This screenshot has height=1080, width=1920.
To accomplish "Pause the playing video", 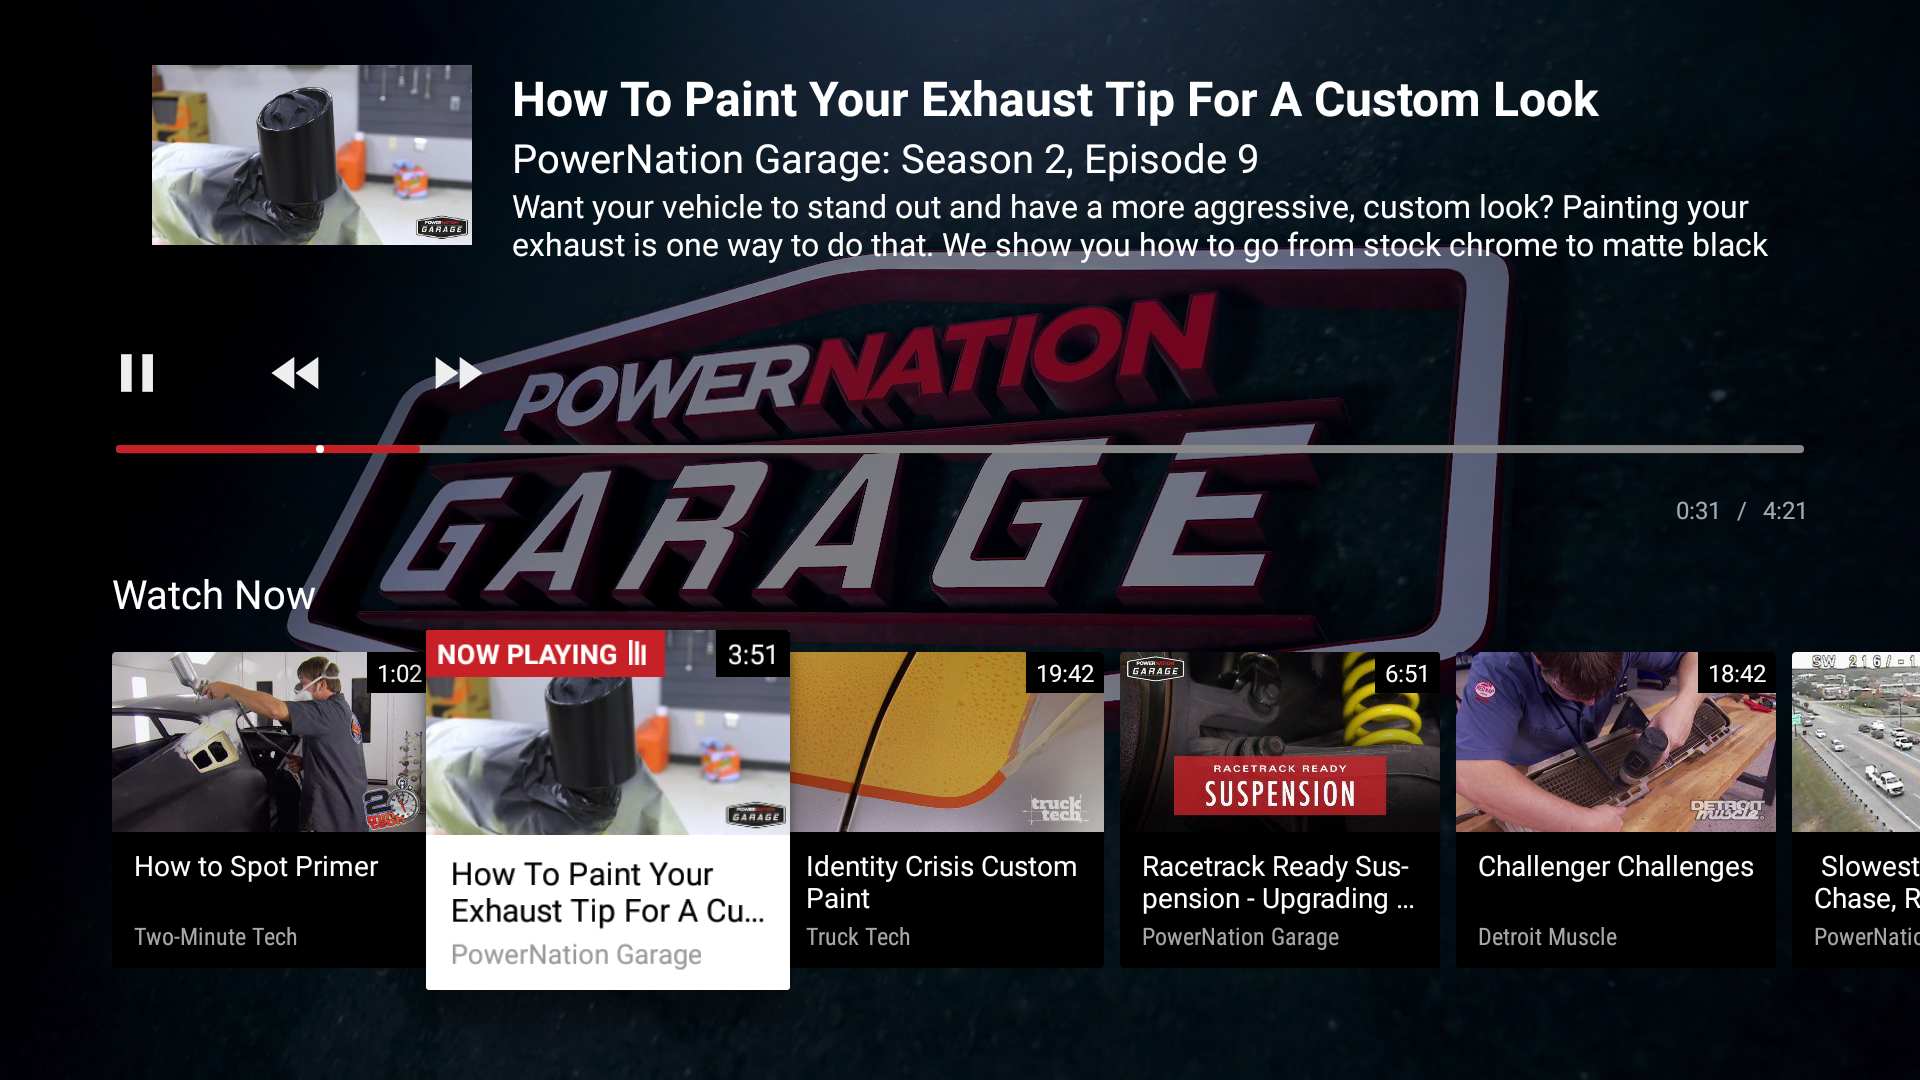I will 137,373.
